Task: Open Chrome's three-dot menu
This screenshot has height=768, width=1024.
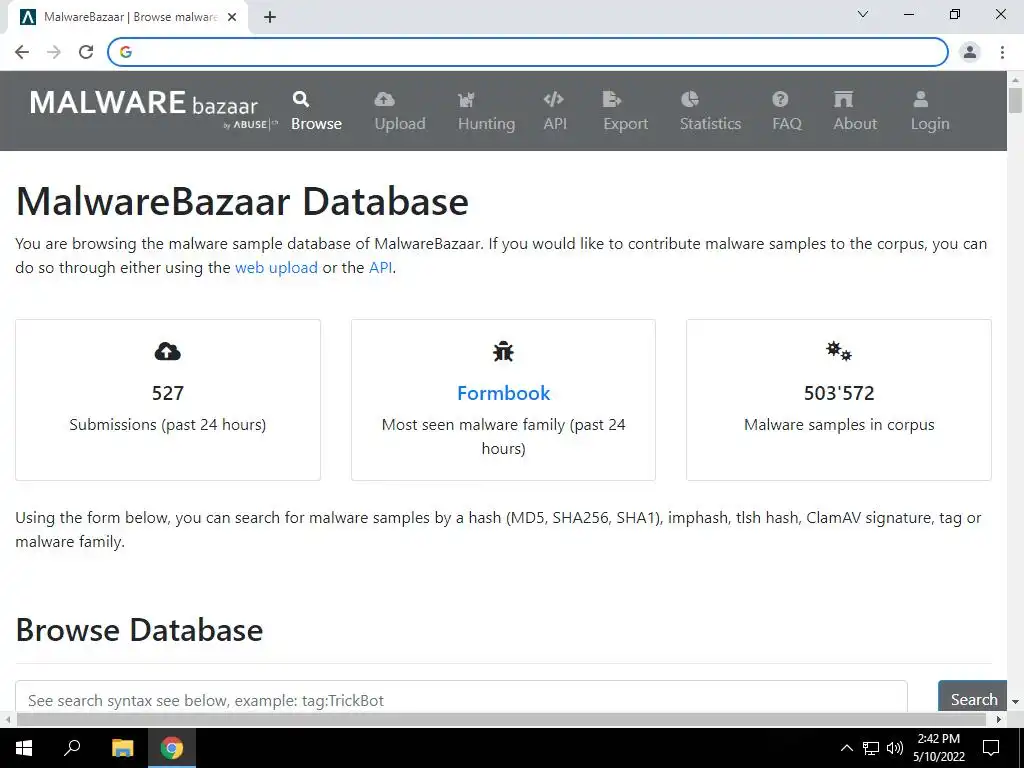Action: tap(1002, 52)
